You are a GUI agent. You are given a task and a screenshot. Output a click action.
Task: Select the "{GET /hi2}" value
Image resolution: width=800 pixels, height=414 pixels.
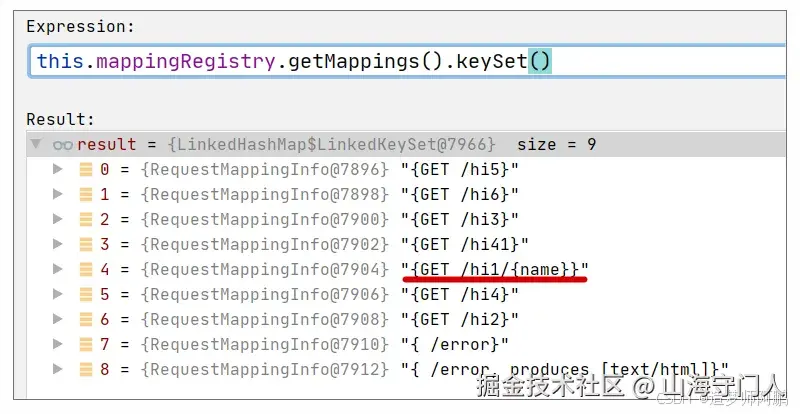(460, 320)
